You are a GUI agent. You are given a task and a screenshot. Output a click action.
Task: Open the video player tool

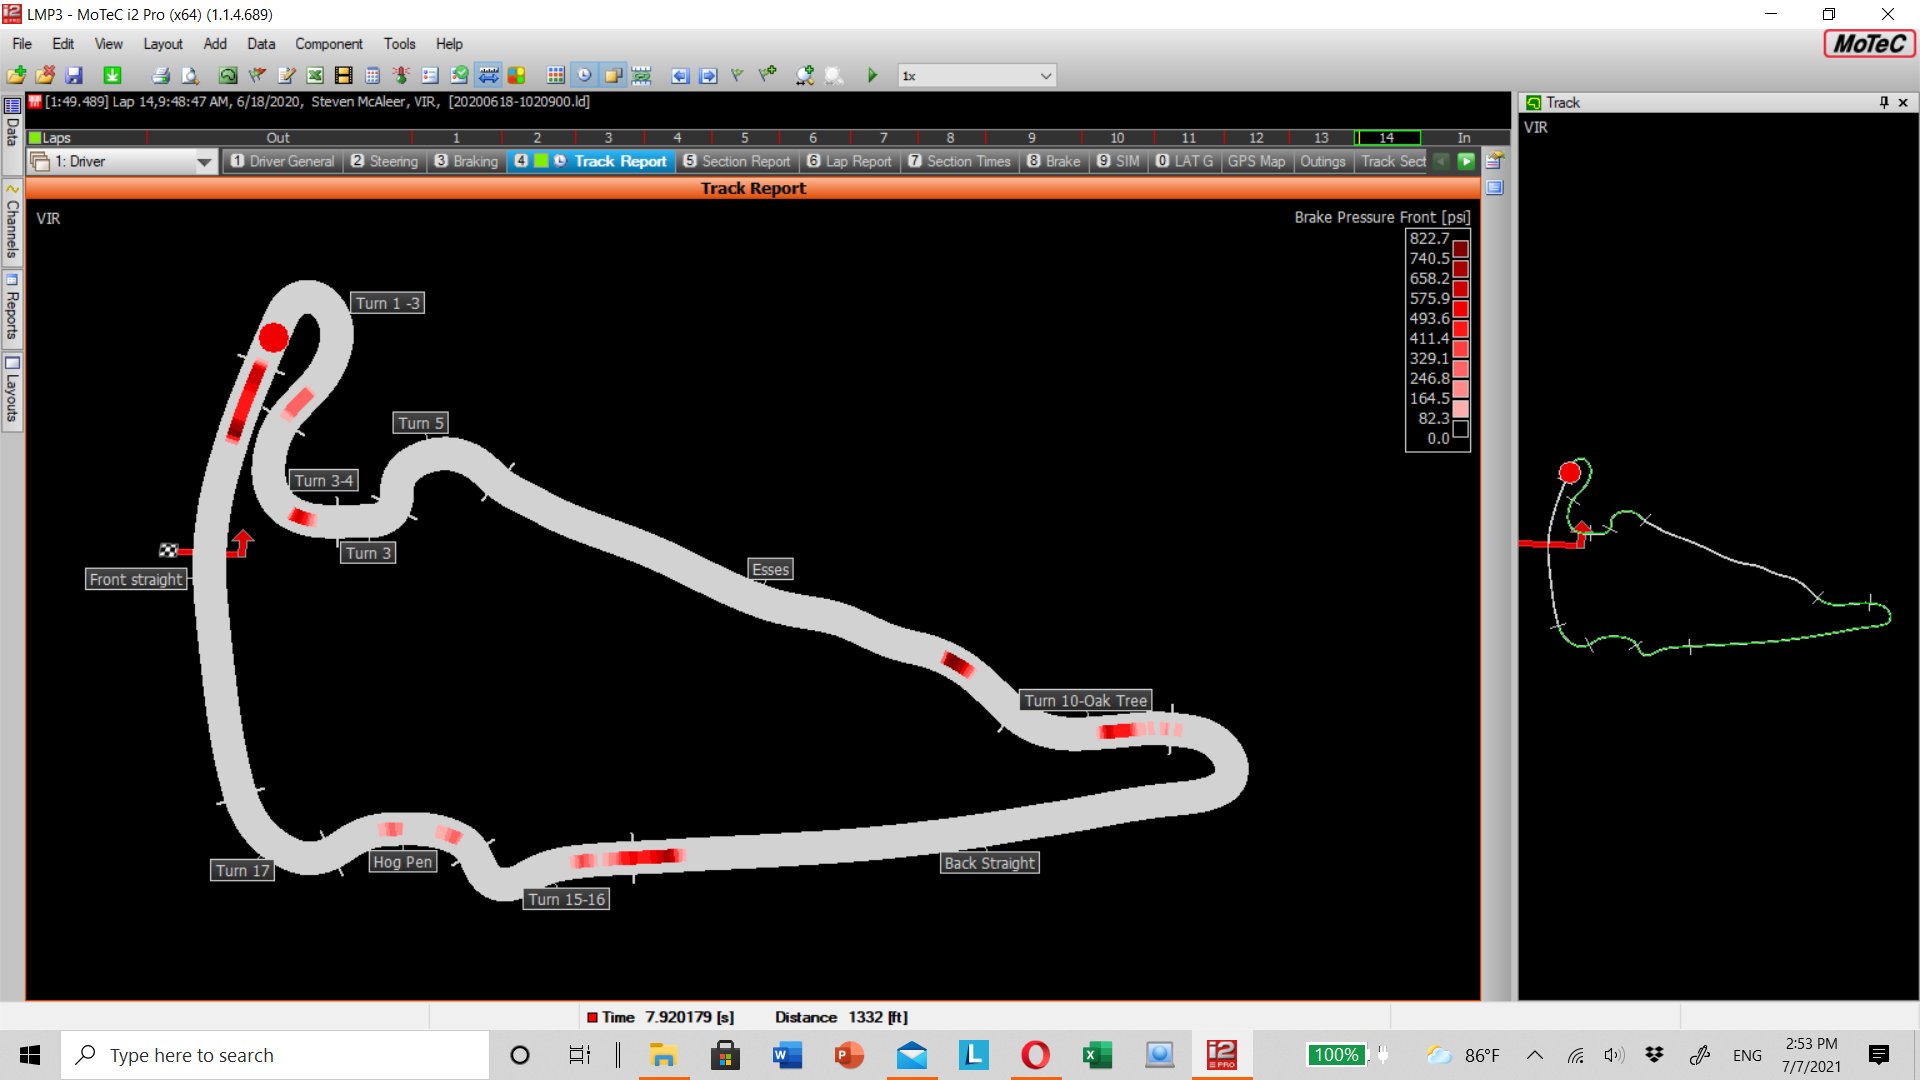tap(343, 75)
